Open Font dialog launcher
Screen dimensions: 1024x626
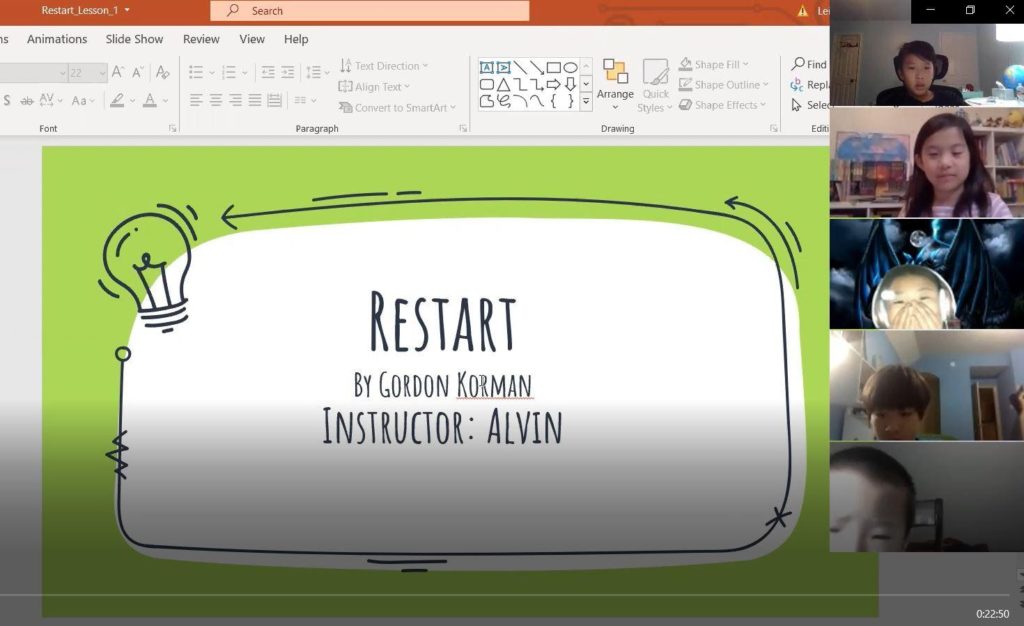click(172, 129)
